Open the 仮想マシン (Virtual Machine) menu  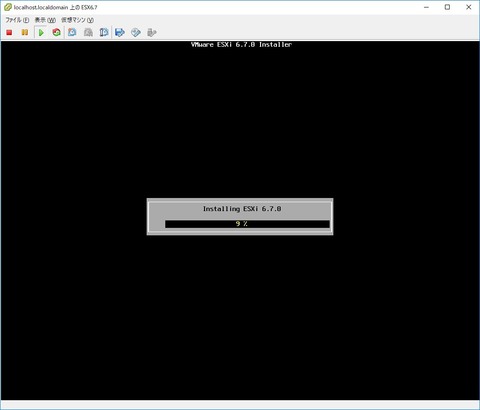(x=77, y=20)
